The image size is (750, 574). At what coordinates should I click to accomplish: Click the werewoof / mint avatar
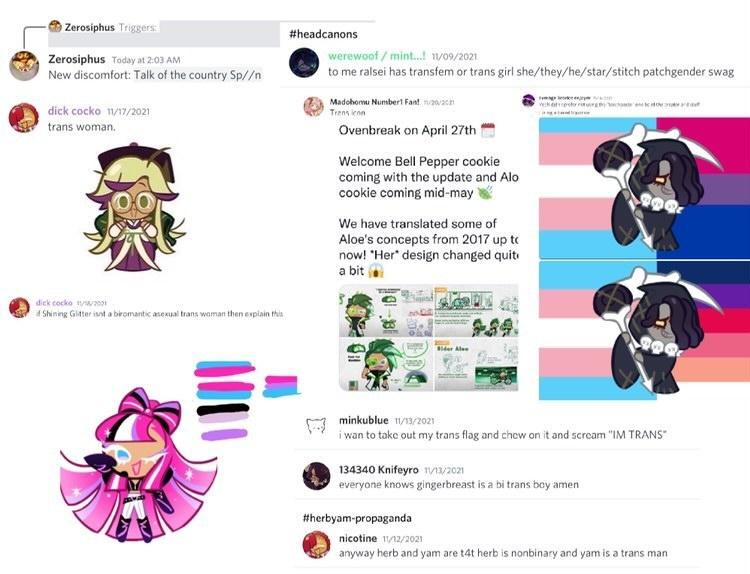304,63
